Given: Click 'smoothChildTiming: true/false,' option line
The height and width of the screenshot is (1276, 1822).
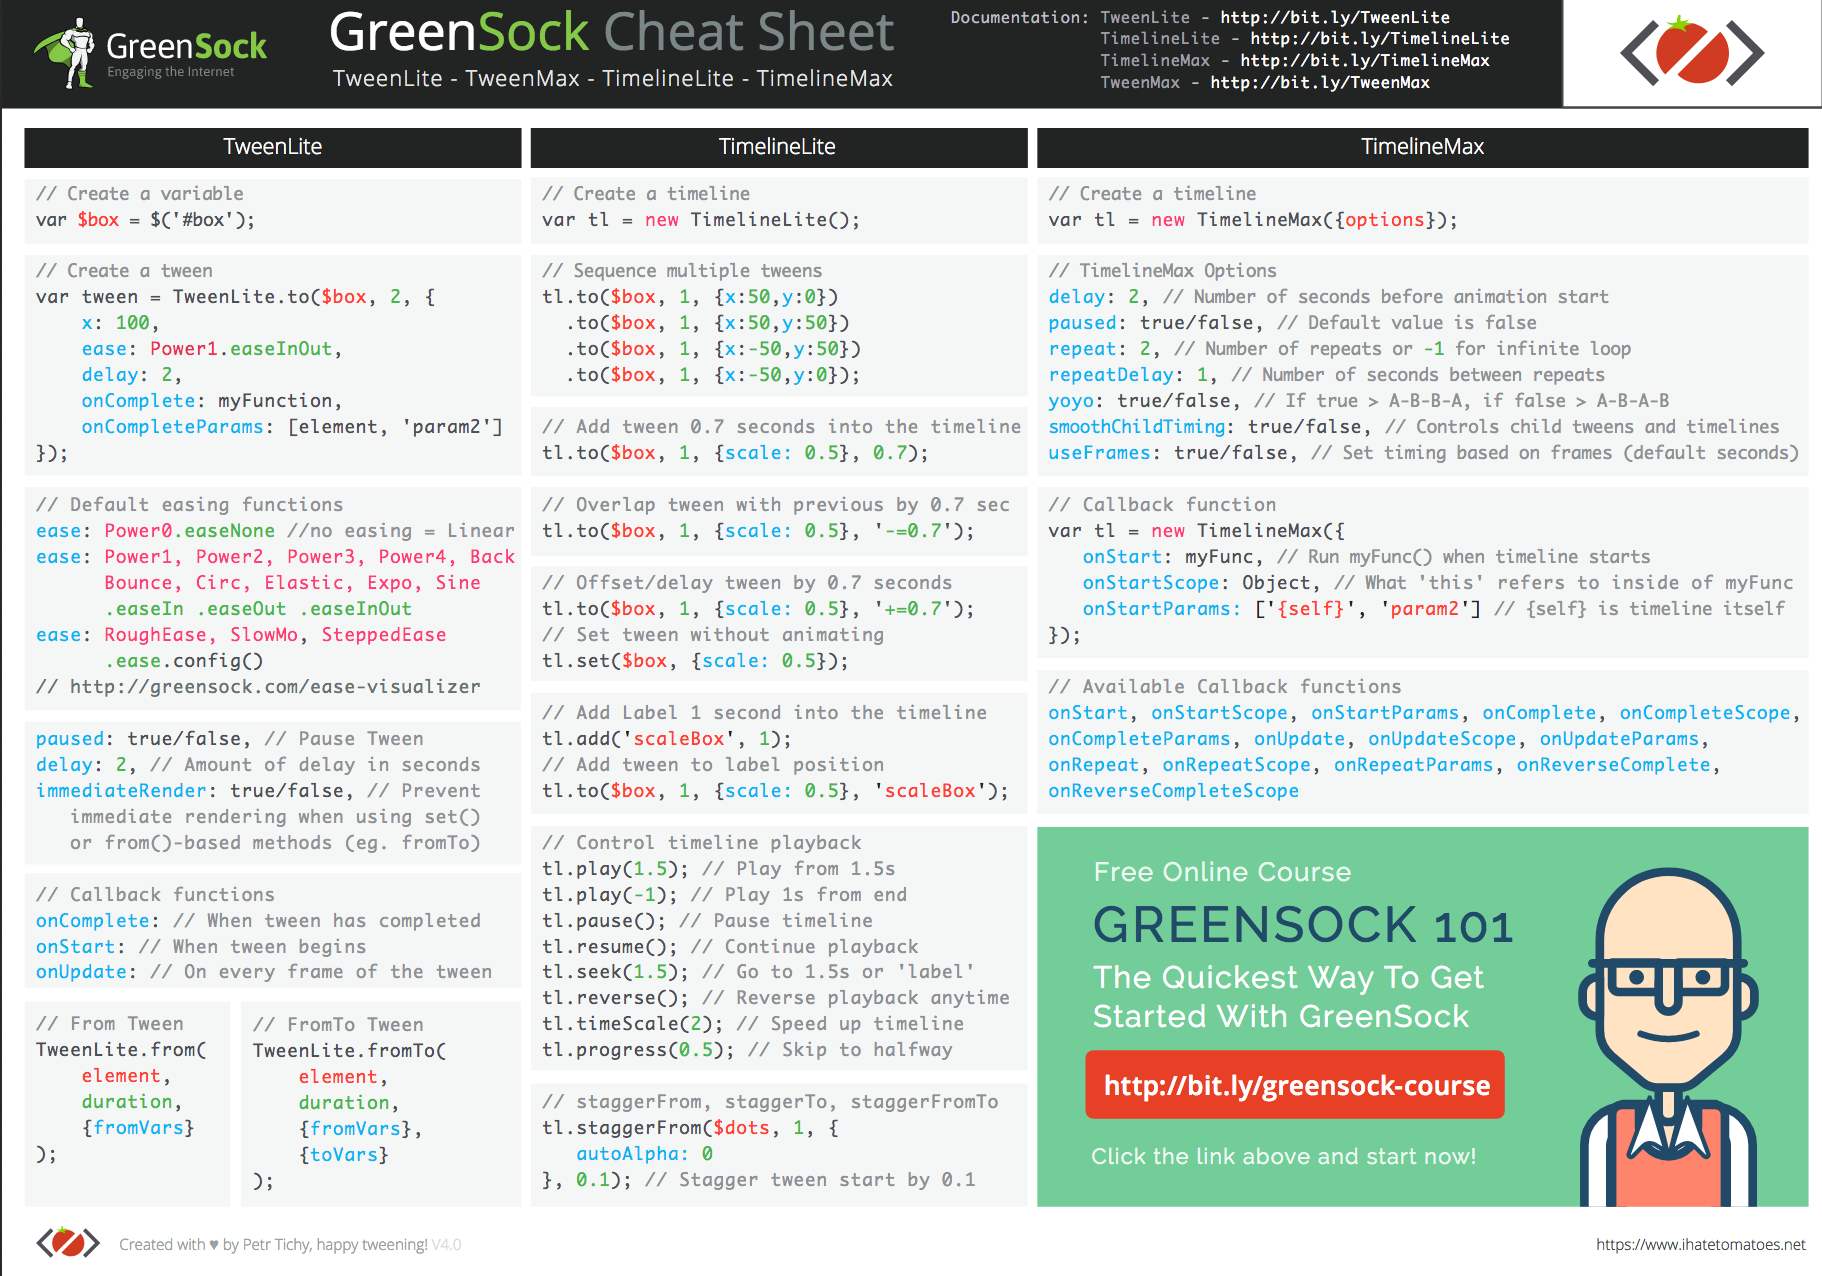Looking at the screenshot, I should pos(1414,427).
